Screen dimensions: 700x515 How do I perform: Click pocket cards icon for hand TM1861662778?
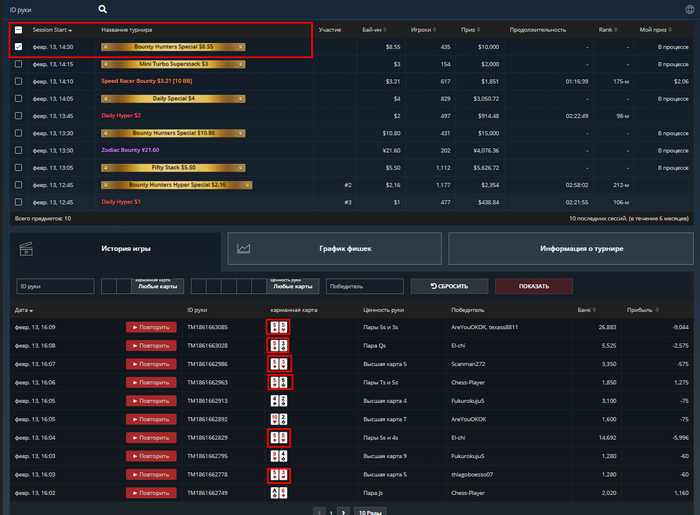click(x=279, y=475)
